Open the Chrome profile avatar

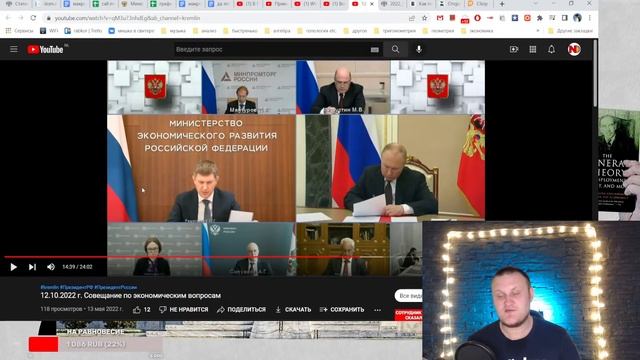coord(577,18)
